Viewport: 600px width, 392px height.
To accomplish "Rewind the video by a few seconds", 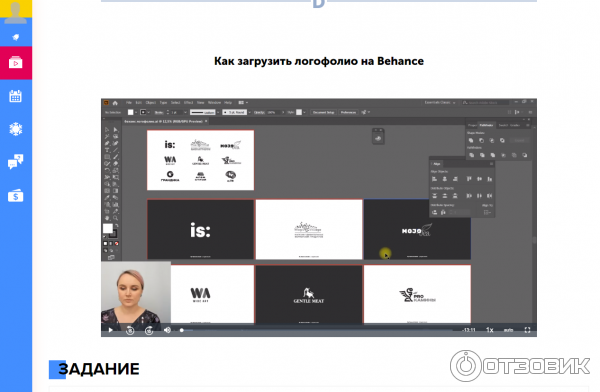I will [130, 330].
